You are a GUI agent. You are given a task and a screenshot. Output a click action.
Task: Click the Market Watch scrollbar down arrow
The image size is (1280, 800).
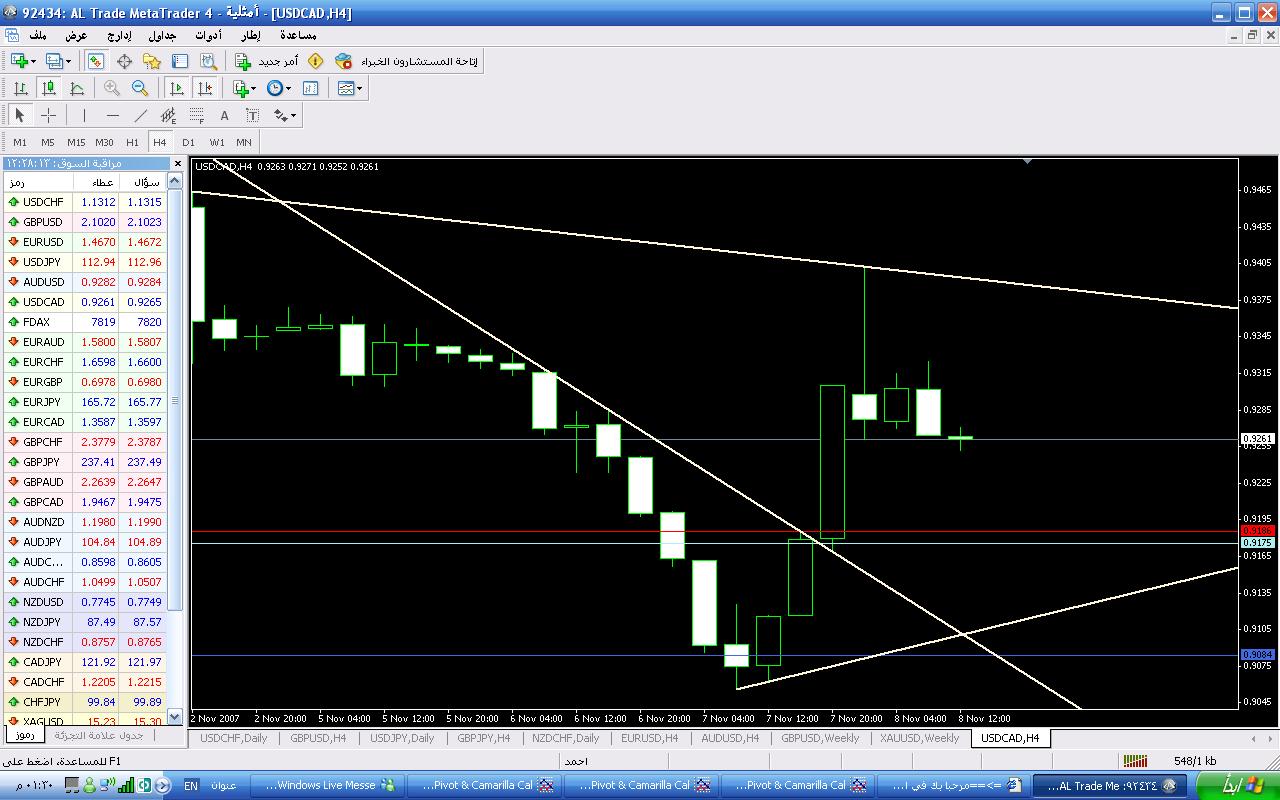(x=175, y=716)
